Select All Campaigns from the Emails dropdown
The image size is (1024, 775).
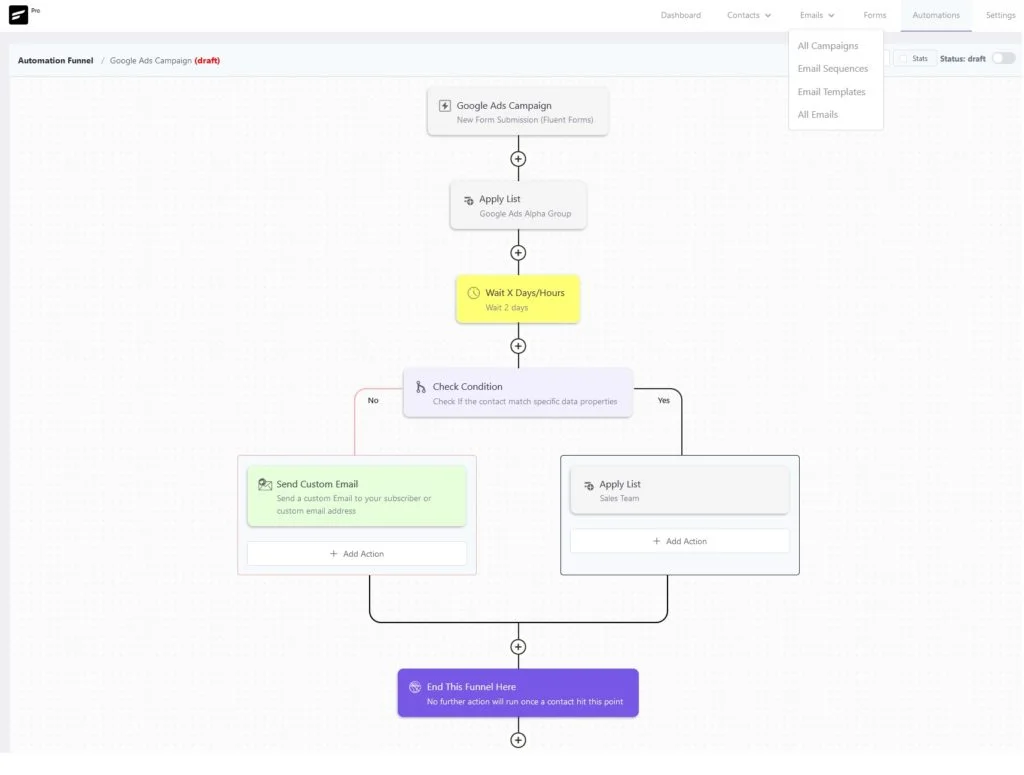827,46
